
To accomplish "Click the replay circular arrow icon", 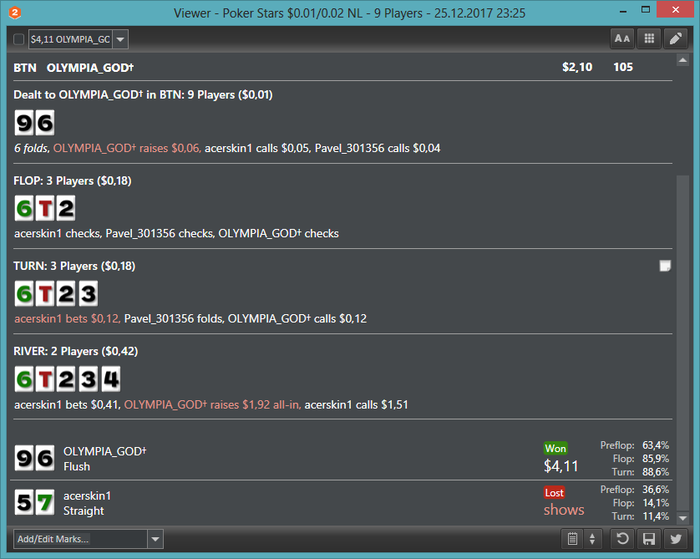I will click(622, 539).
